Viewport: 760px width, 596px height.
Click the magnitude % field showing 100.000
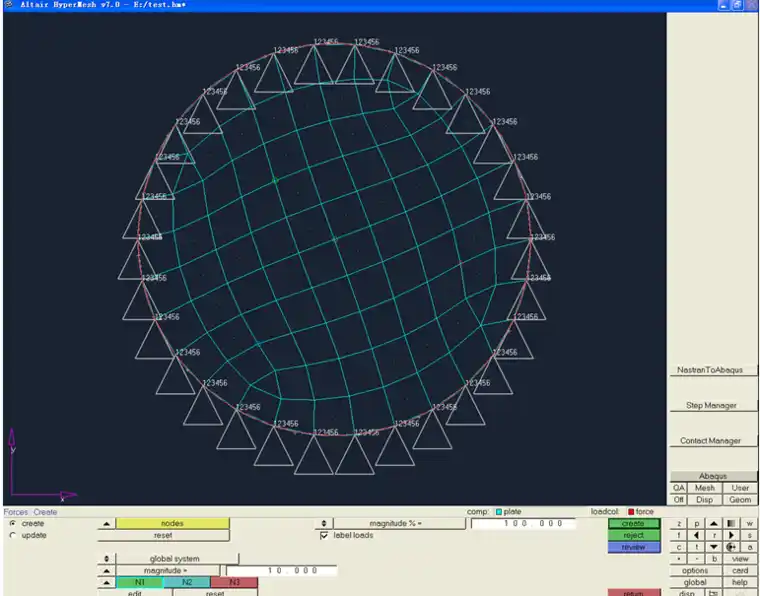pos(523,523)
